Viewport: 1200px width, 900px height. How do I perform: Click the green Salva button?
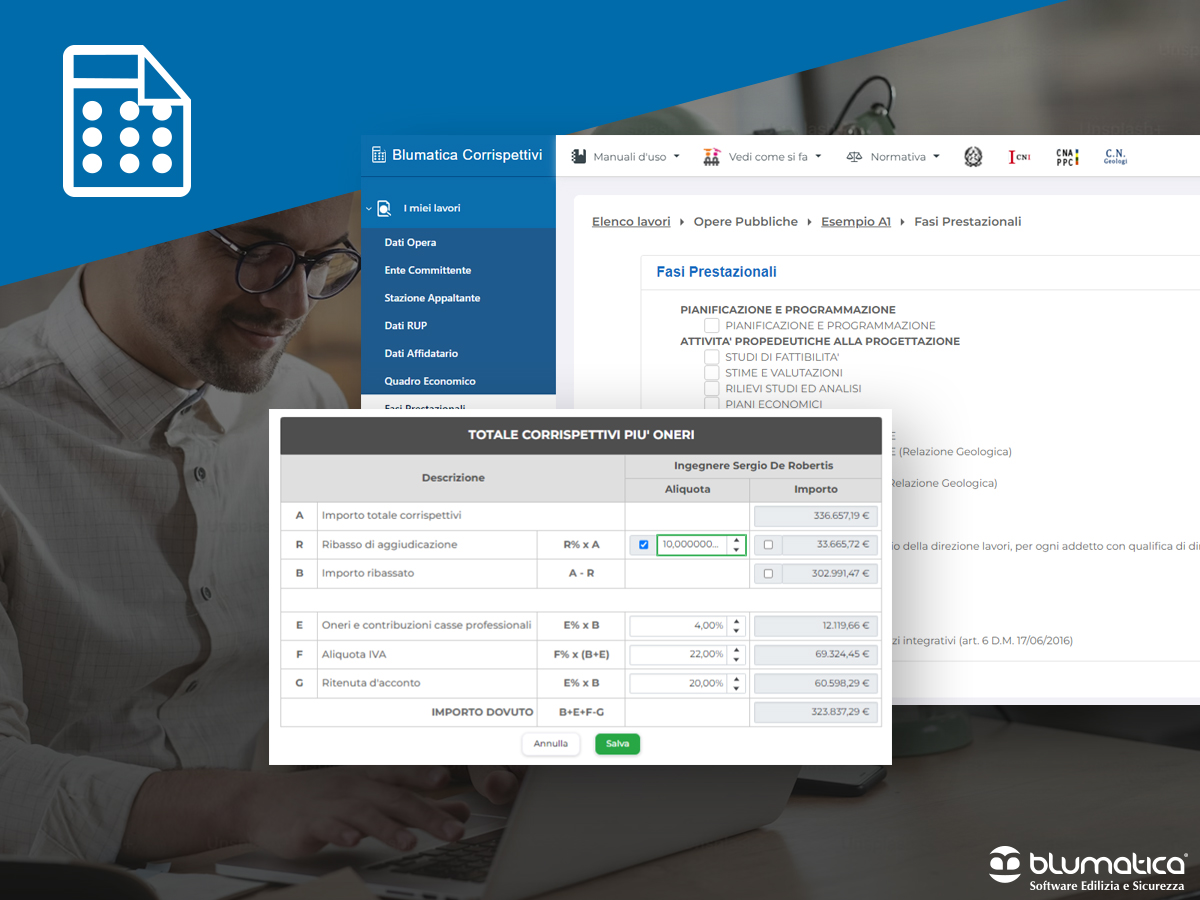617,744
